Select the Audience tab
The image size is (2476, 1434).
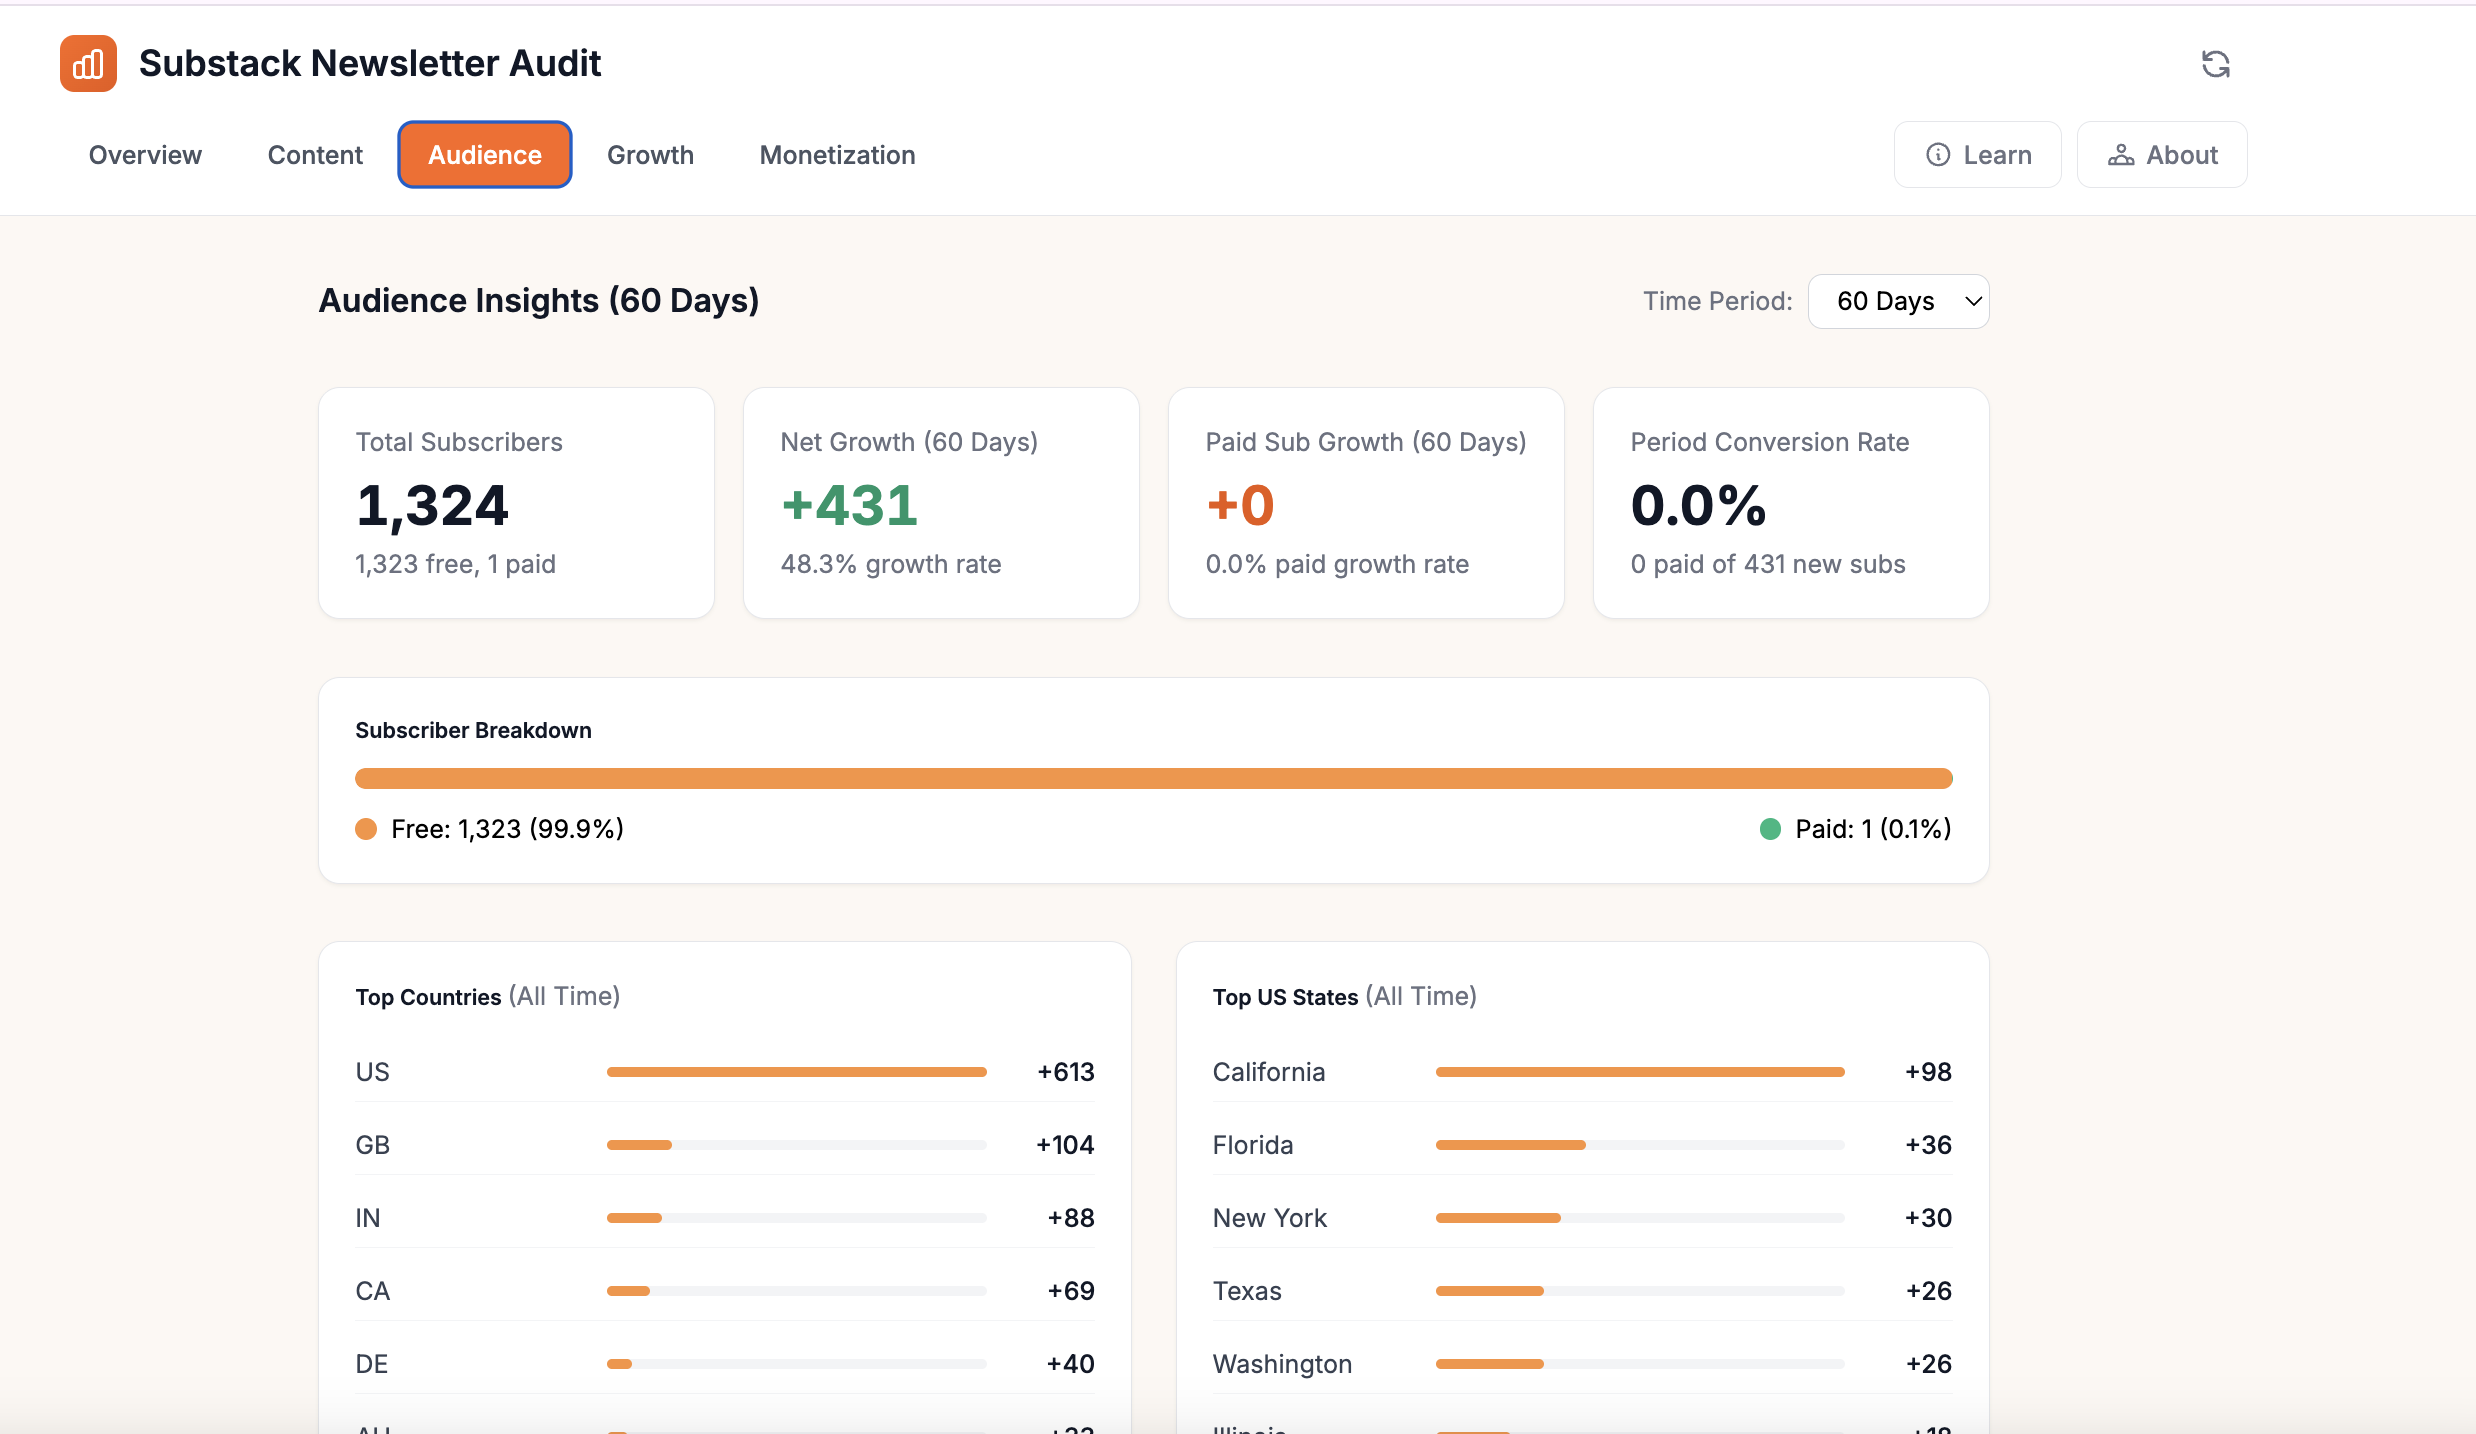tap(485, 155)
